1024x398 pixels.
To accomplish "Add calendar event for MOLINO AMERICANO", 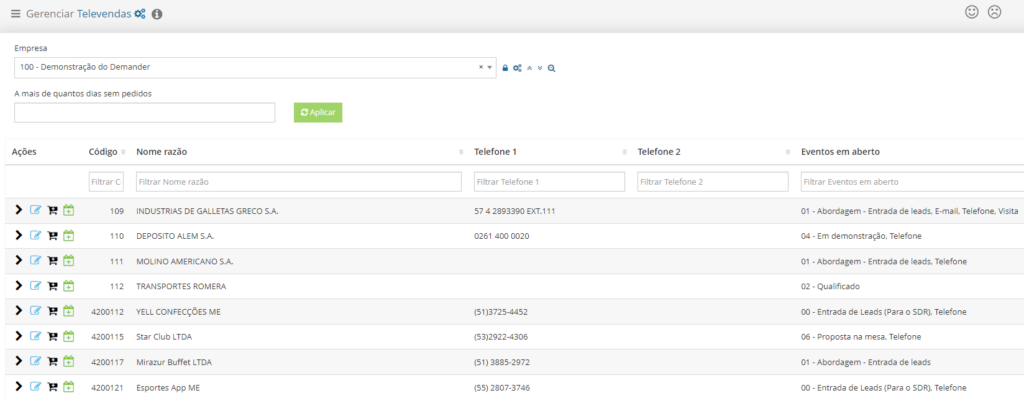I will [x=69, y=260].
